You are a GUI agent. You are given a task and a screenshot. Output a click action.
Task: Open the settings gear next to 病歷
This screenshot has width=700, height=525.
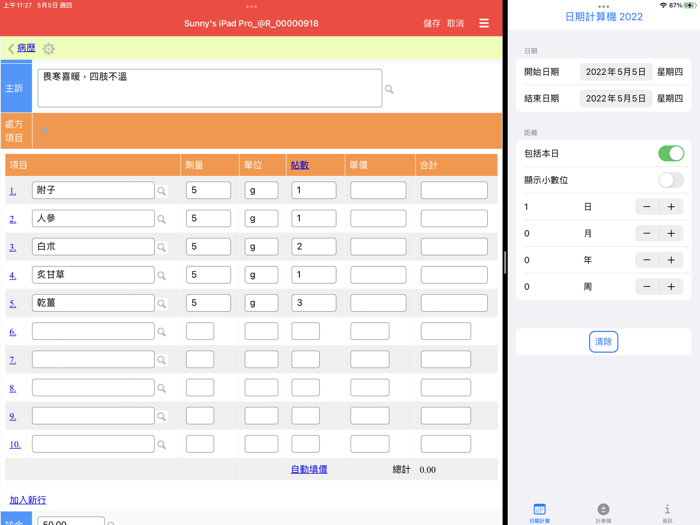pyautogui.click(x=49, y=49)
